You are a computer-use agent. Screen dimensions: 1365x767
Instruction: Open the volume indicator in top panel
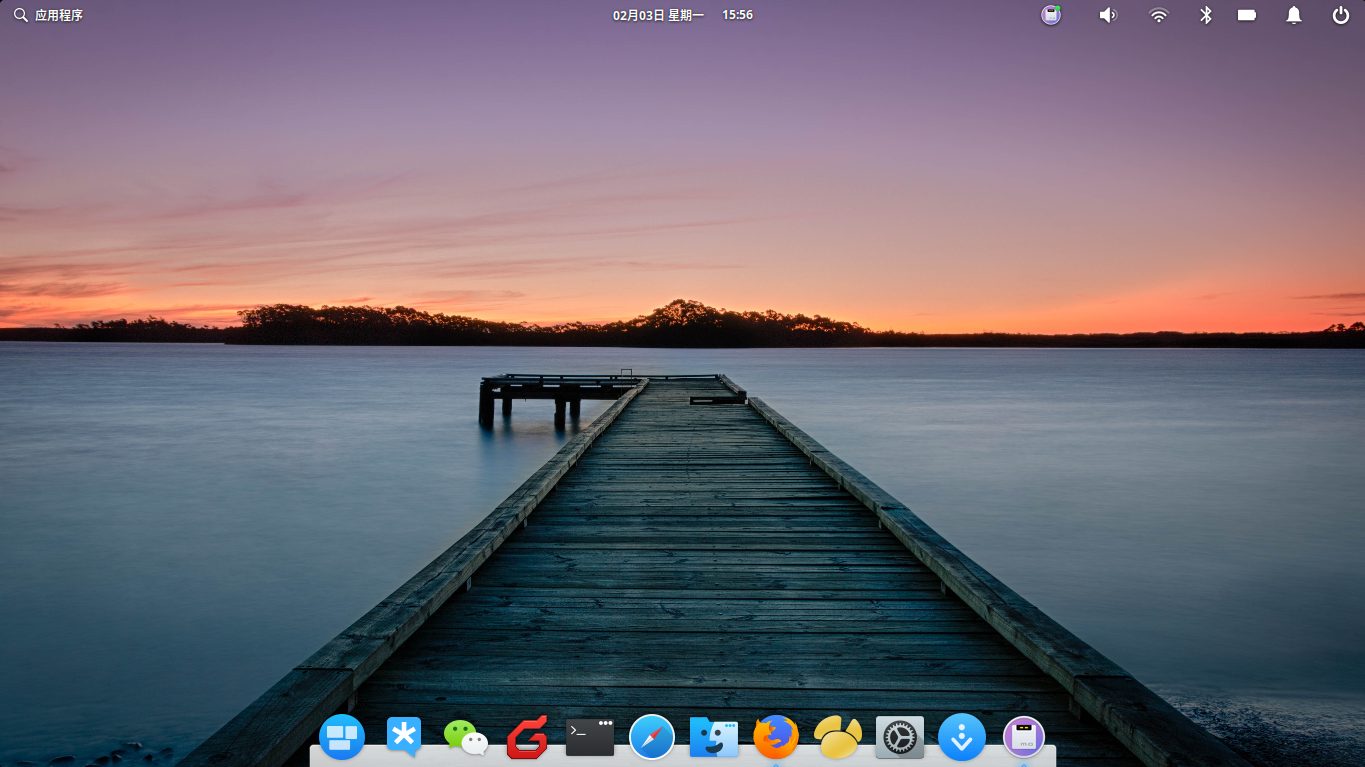click(x=1107, y=15)
